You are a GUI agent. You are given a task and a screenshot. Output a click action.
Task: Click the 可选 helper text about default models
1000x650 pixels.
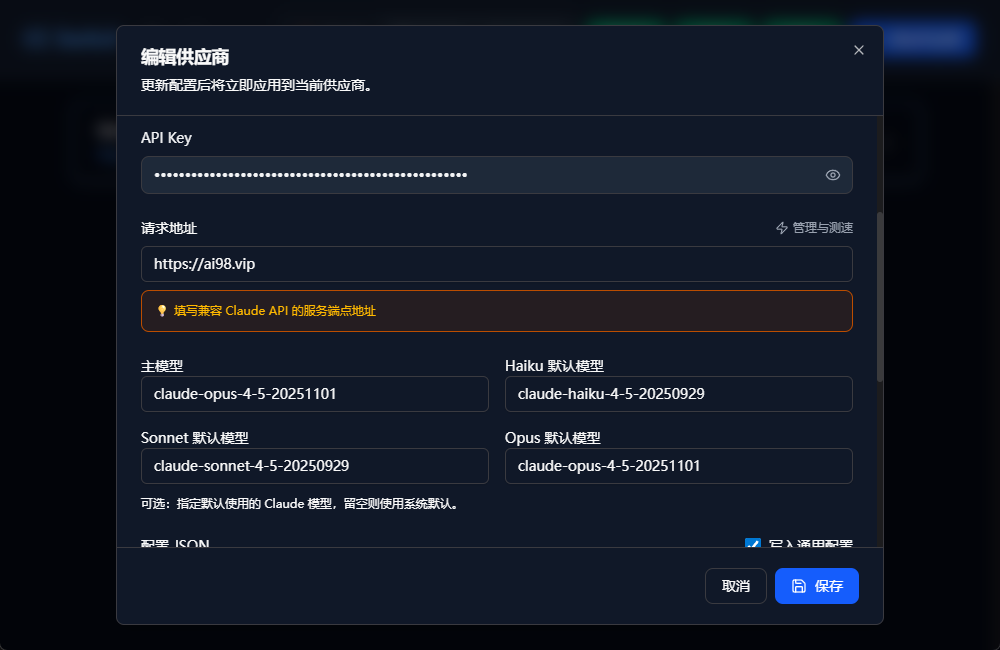[300, 504]
